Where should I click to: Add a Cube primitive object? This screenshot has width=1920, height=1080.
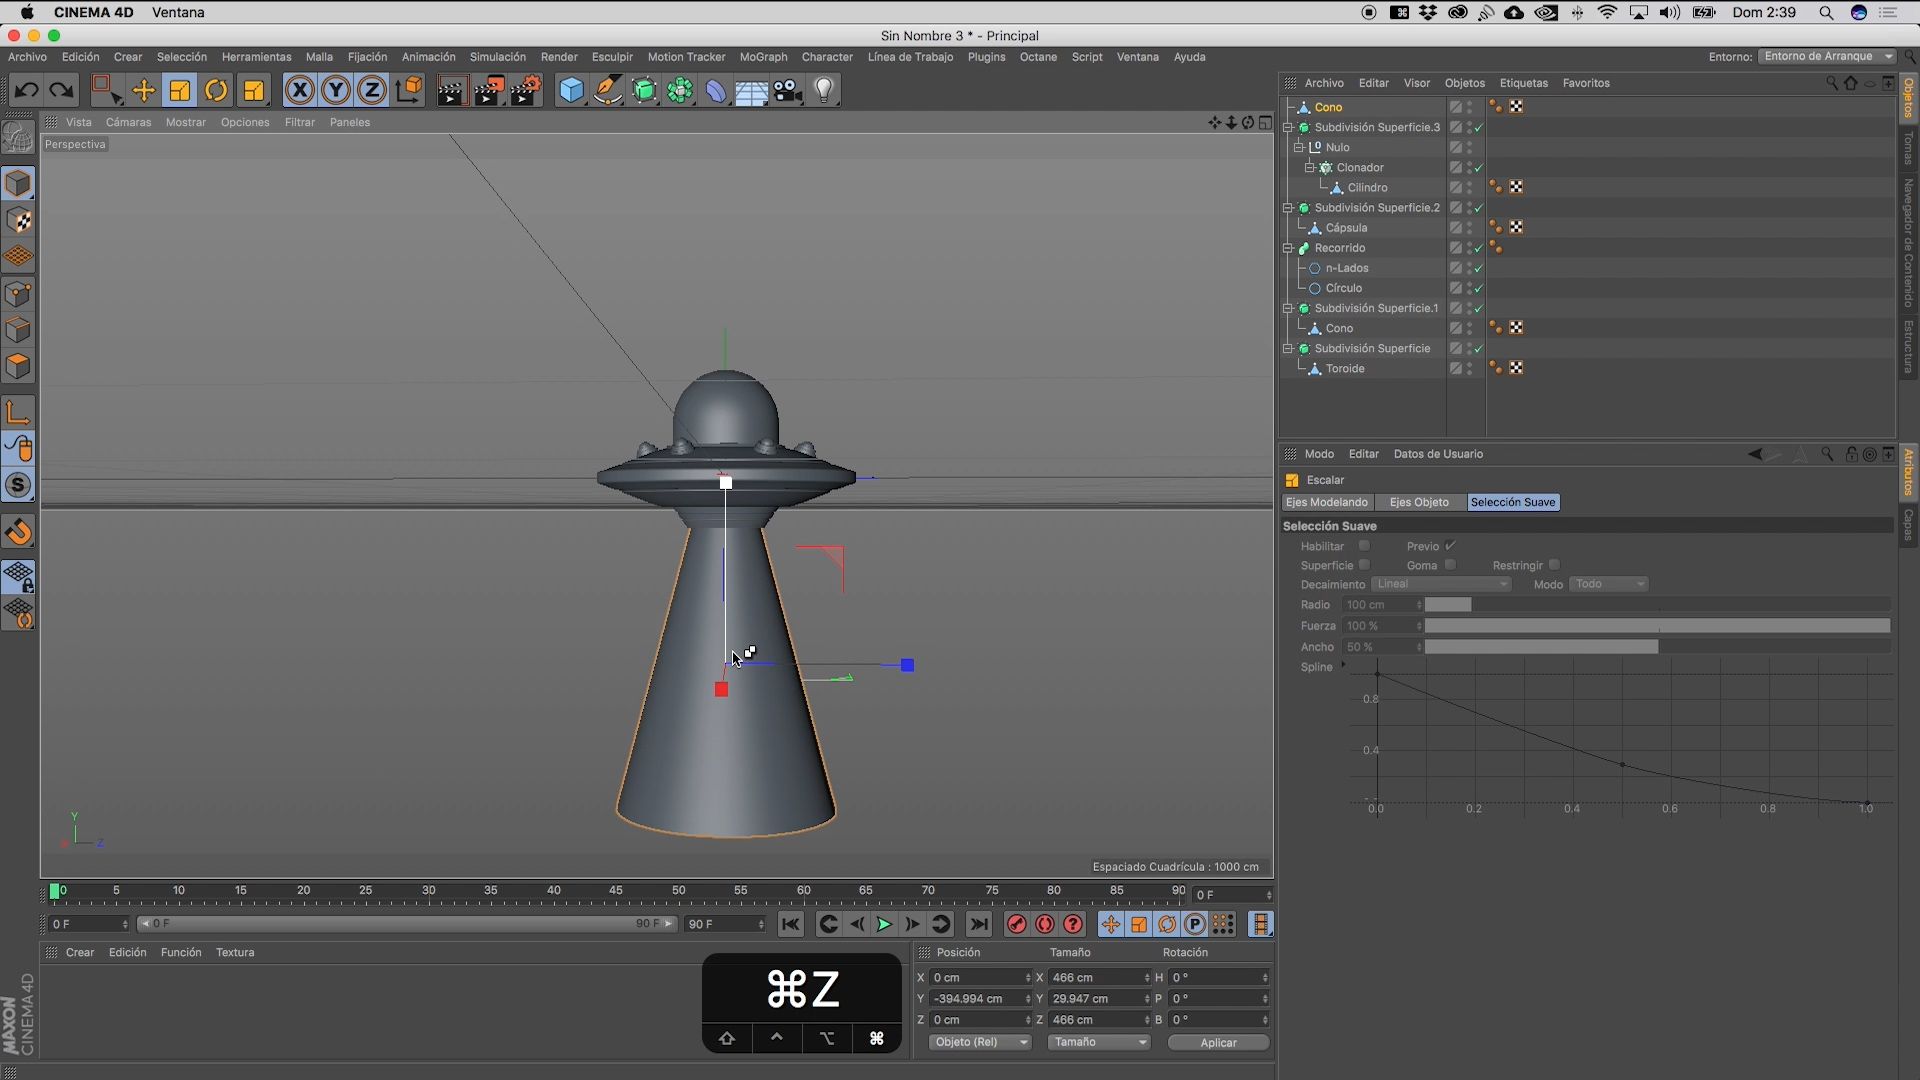[571, 90]
